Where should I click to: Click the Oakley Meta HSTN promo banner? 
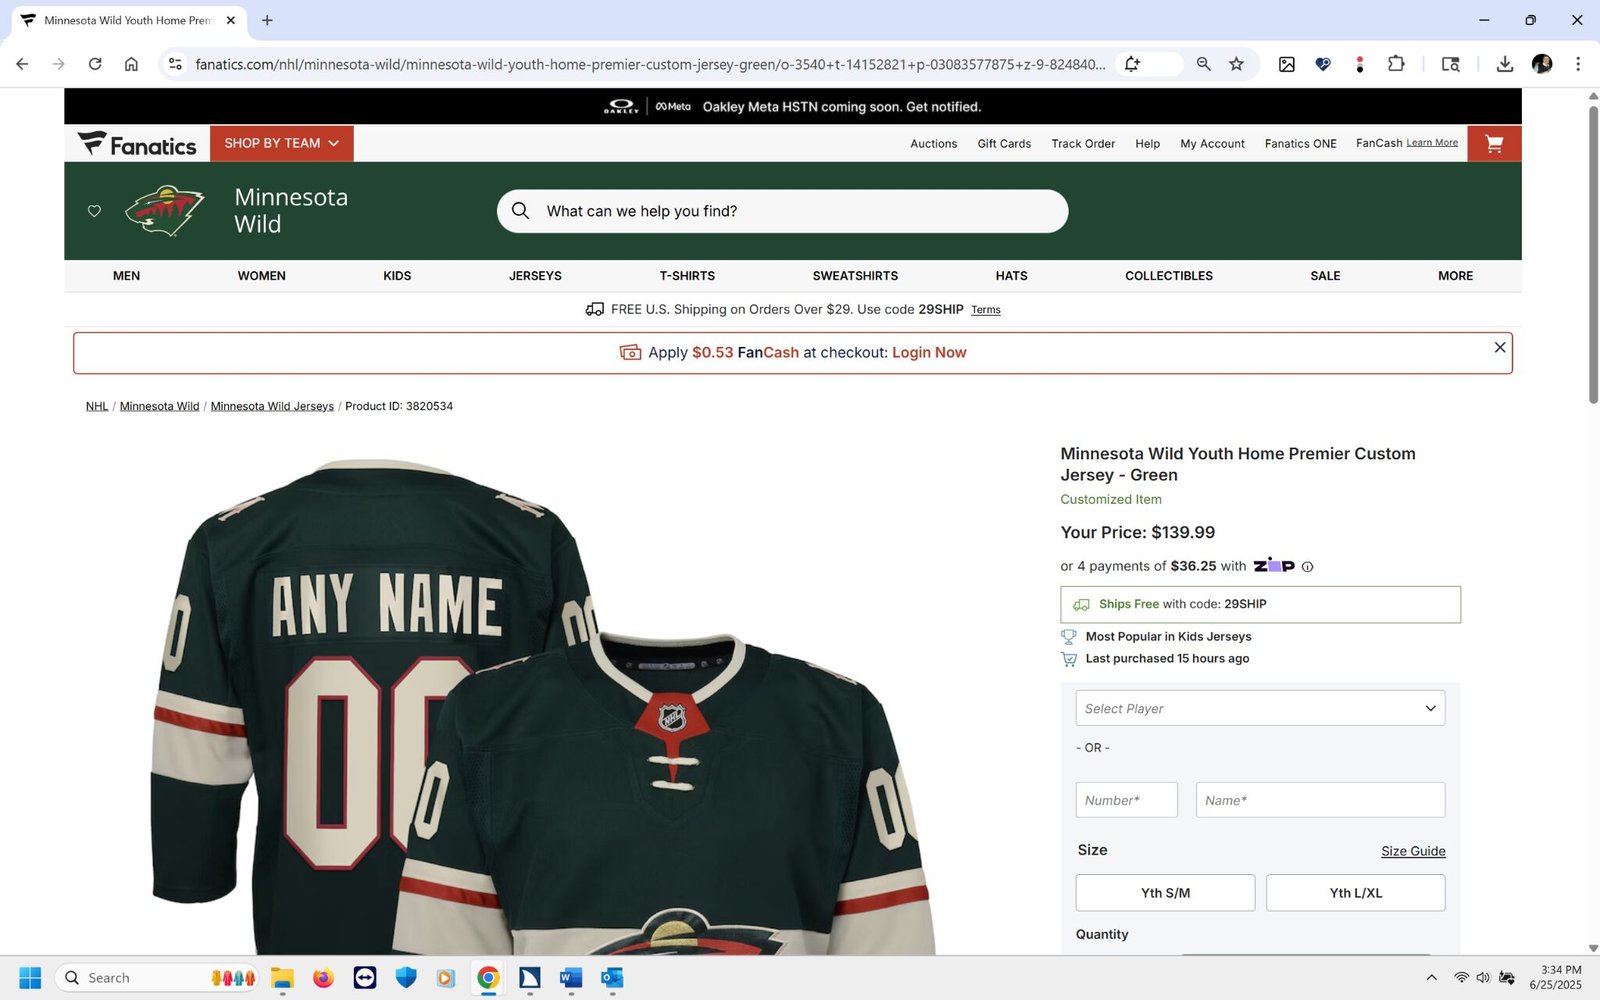pos(793,106)
